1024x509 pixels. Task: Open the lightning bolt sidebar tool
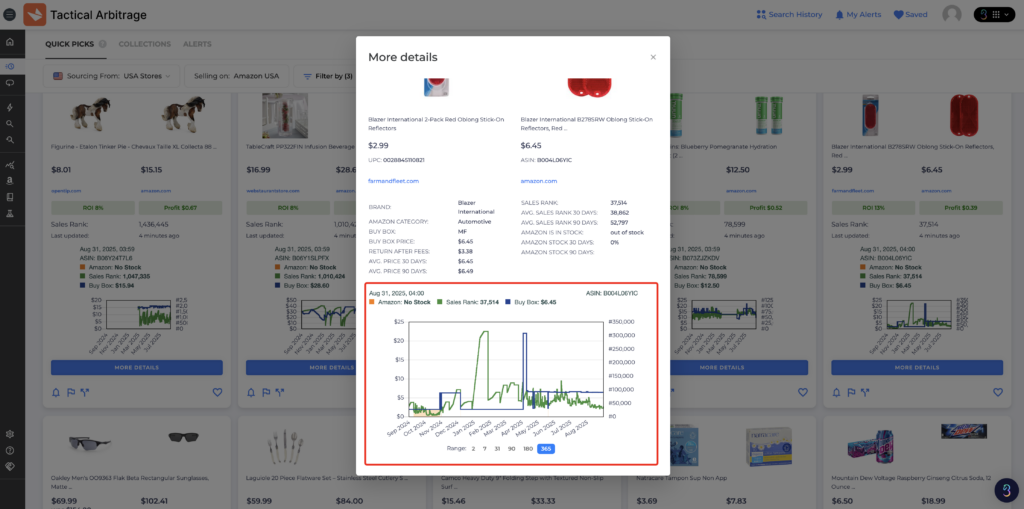tap(10, 107)
